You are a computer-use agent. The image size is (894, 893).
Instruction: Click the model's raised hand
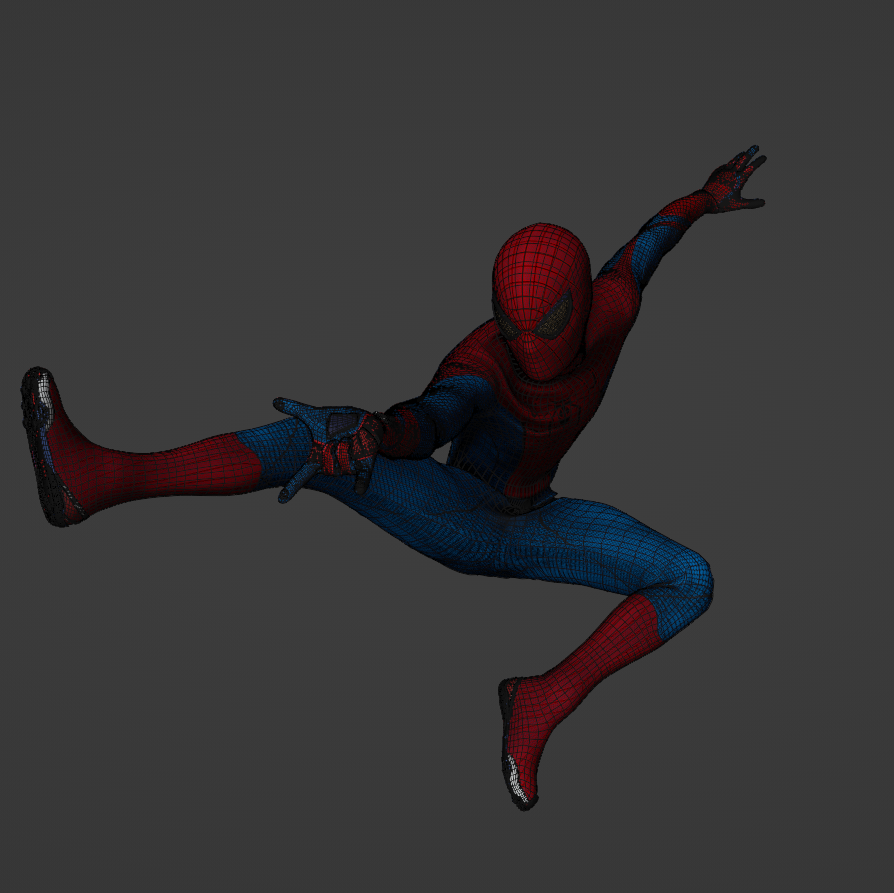tap(735, 180)
